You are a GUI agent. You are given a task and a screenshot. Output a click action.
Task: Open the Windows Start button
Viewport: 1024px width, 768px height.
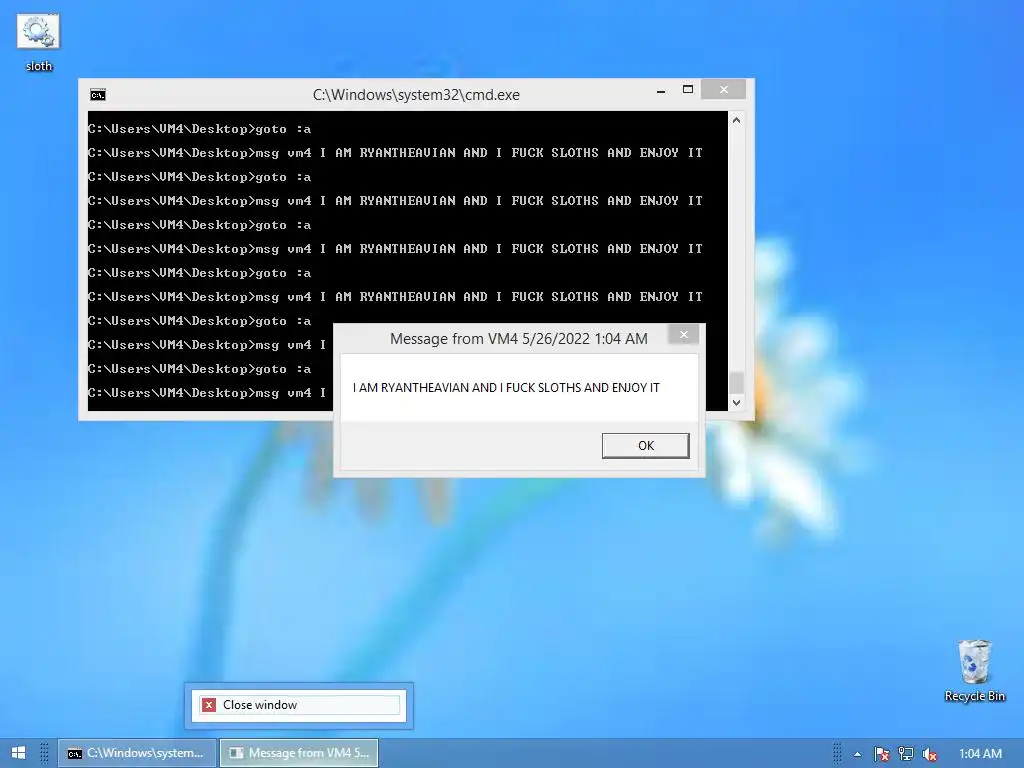click(18, 753)
